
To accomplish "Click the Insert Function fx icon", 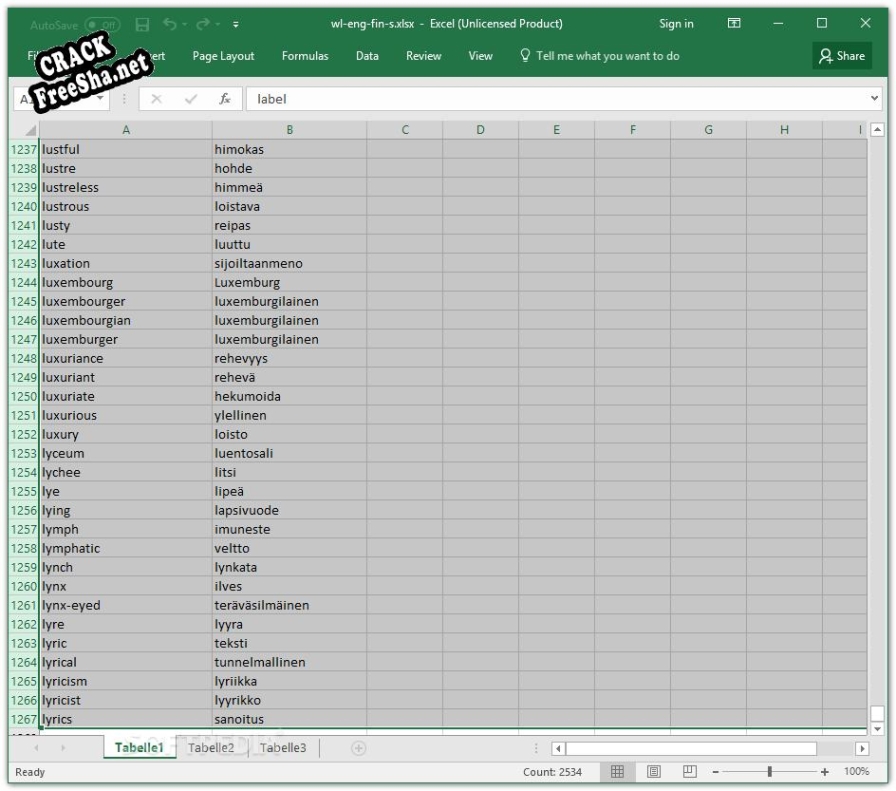I will tap(225, 99).
